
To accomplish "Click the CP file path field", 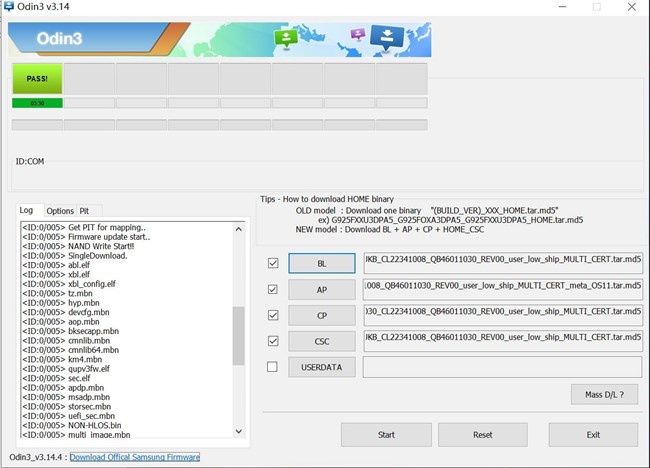I will [x=503, y=315].
